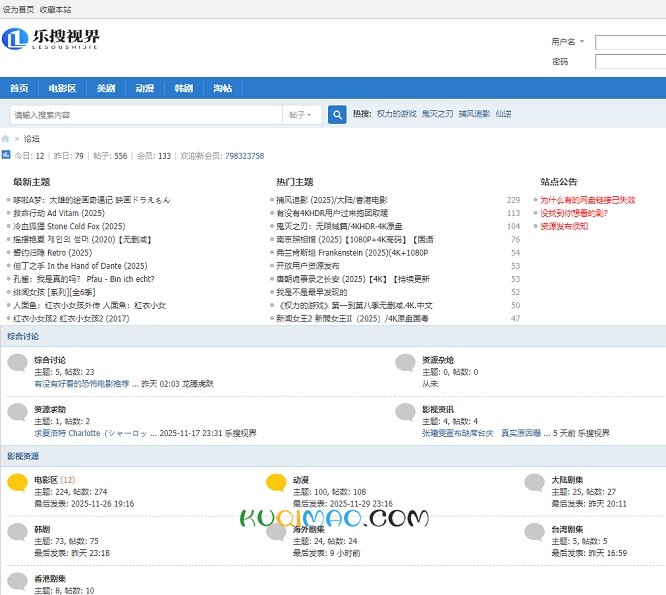
Task: Open announcement 资源发布须知
Action: pyautogui.click(x=564, y=226)
